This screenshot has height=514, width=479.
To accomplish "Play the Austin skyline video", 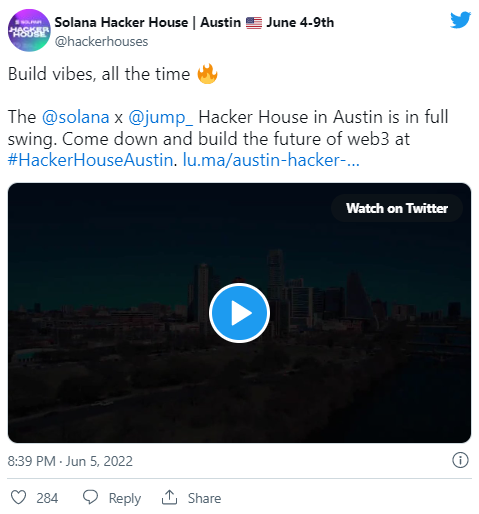I will [x=239, y=313].
